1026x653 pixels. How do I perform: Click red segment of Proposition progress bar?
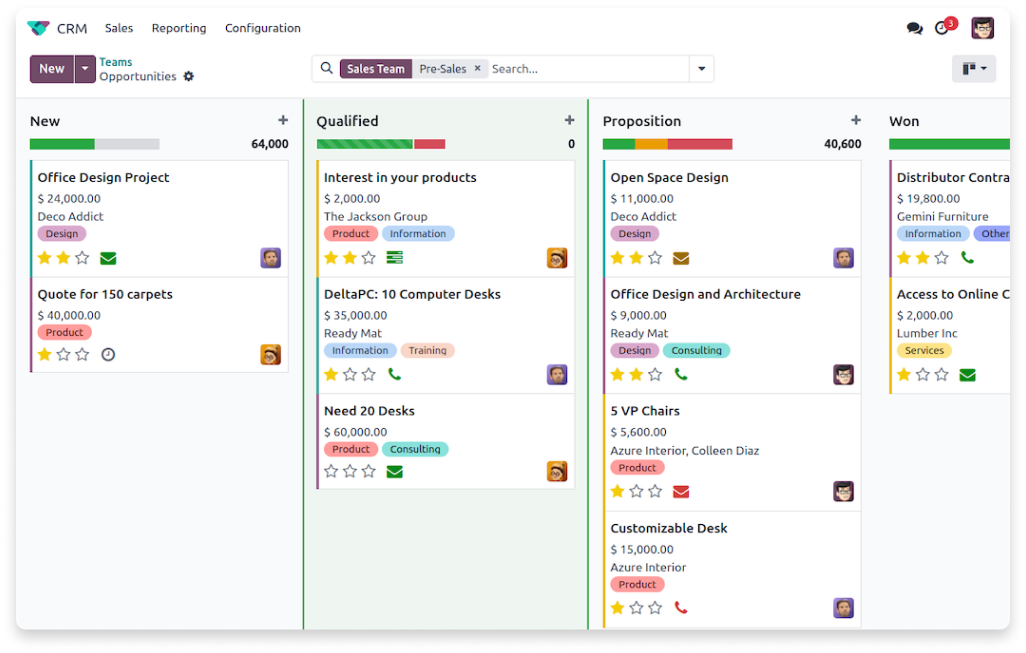tap(700, 144)
